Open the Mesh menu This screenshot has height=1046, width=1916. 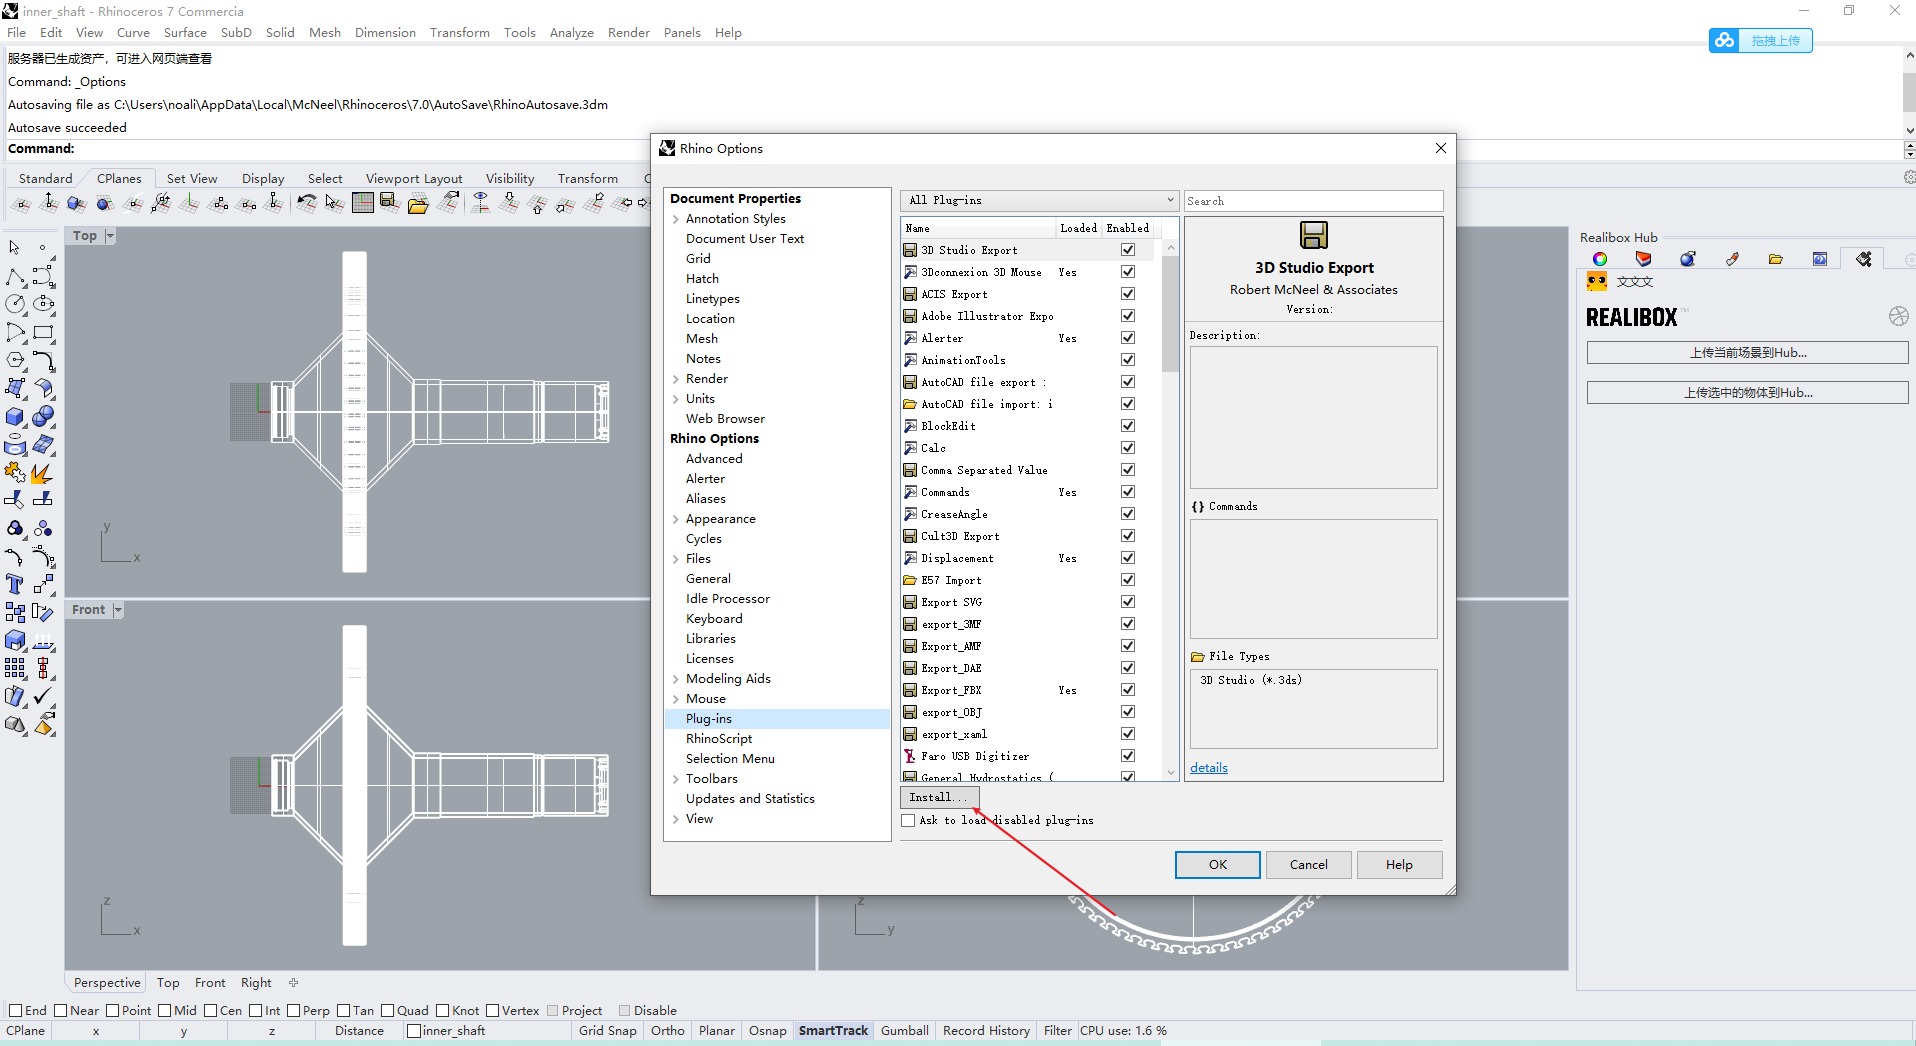click(x=325, y=33)
